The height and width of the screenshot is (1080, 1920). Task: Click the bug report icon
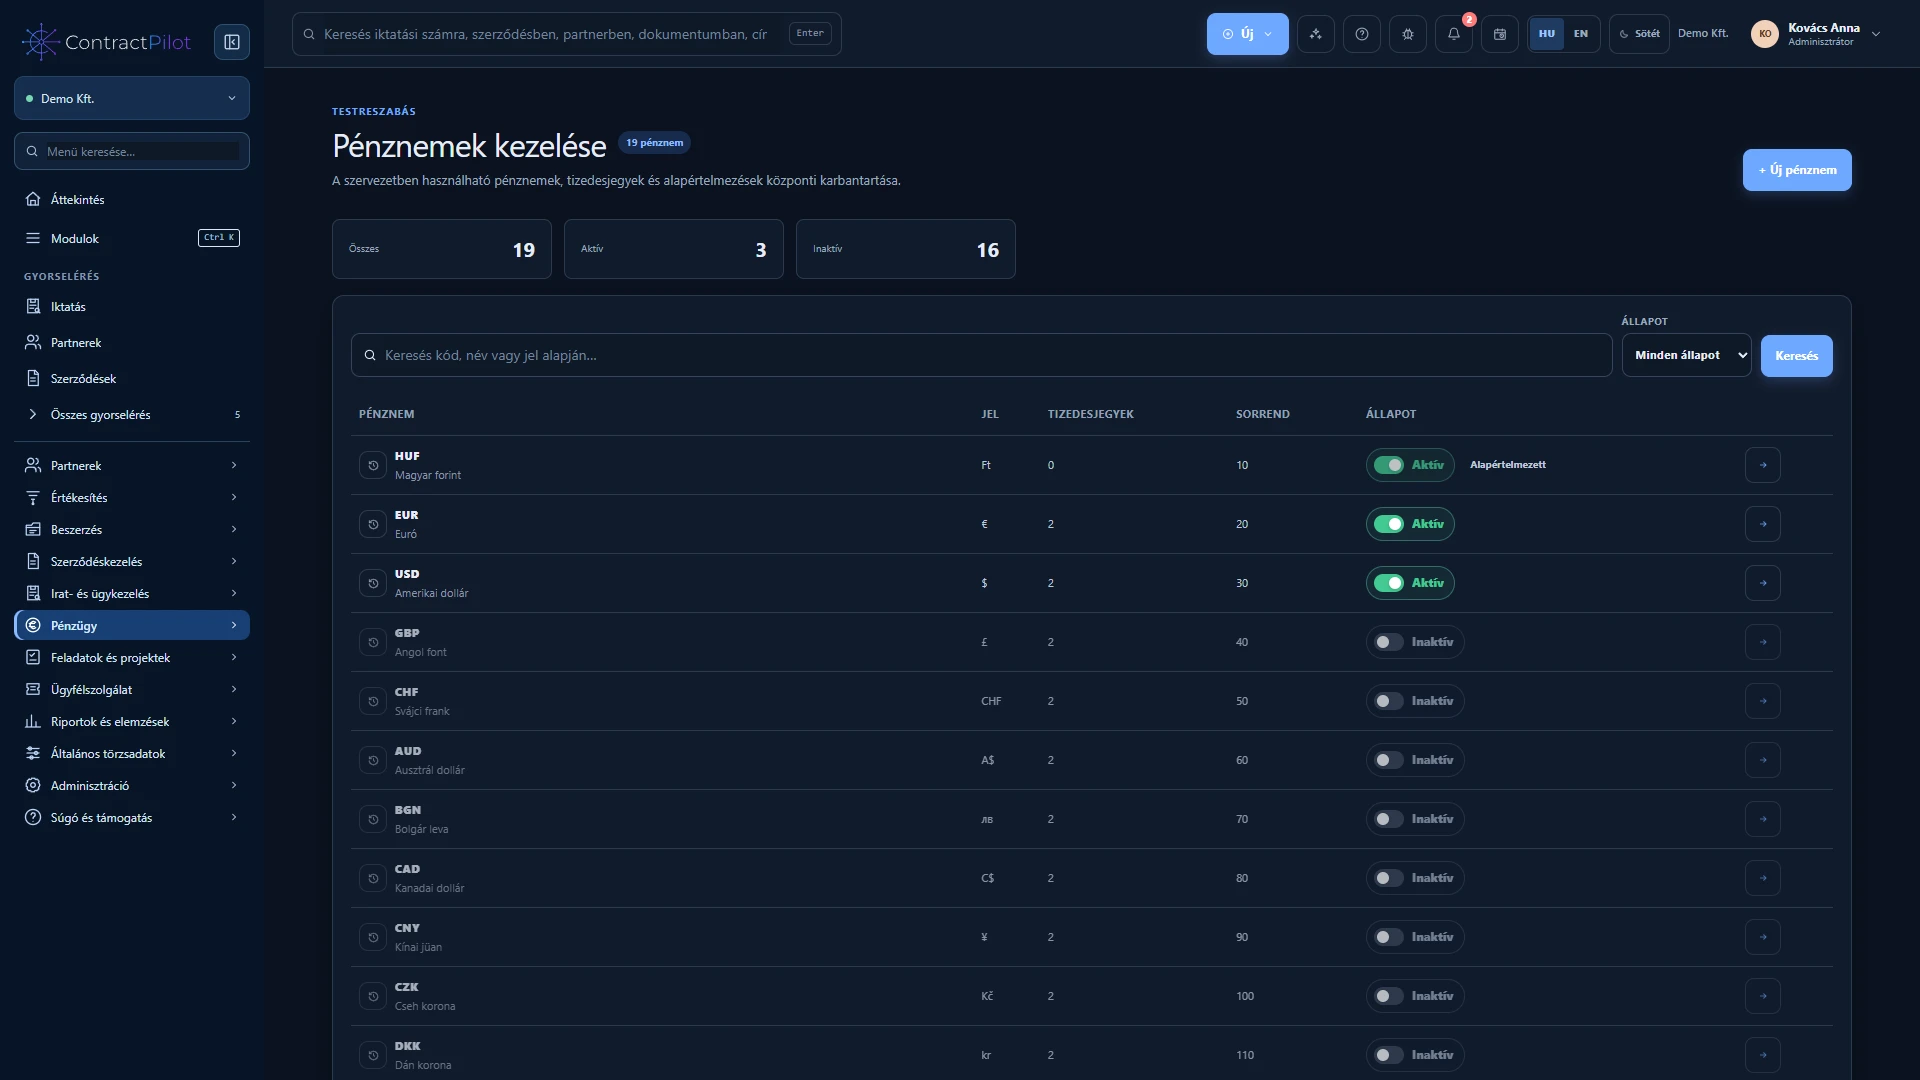1408,34
